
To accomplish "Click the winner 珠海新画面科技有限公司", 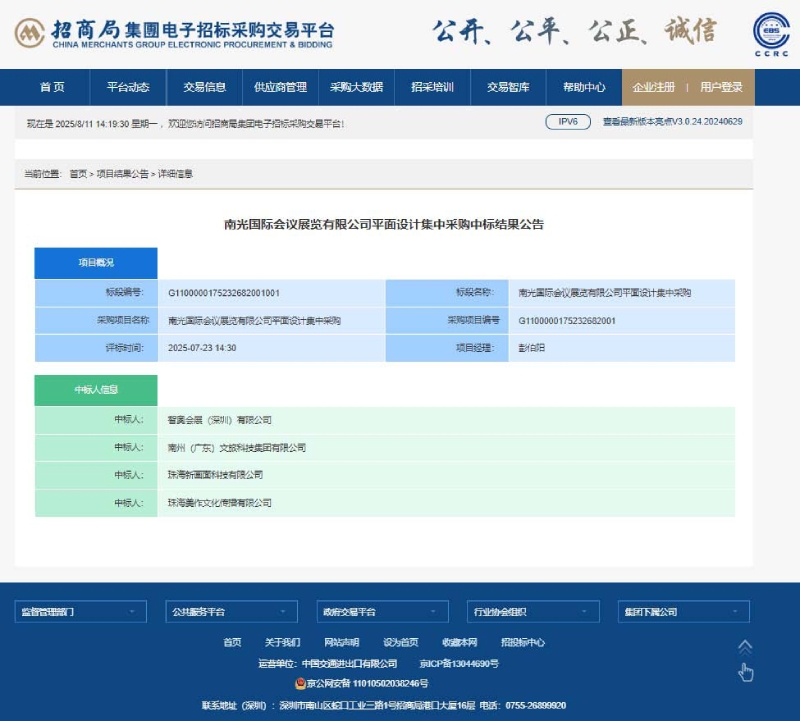I will [215, 475].
